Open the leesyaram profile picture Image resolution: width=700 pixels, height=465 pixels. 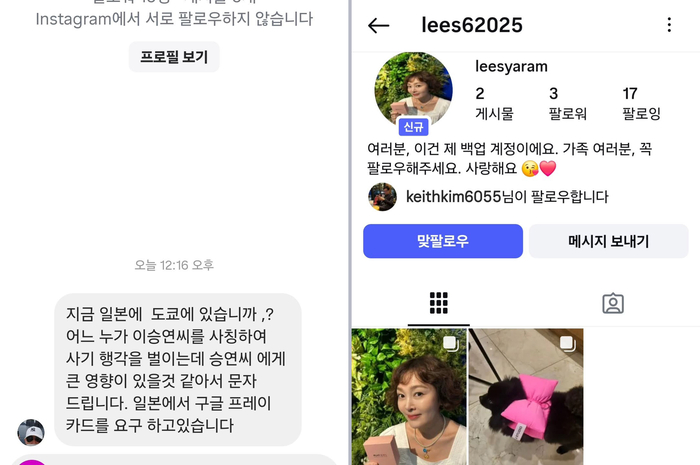tap(413, 89)
